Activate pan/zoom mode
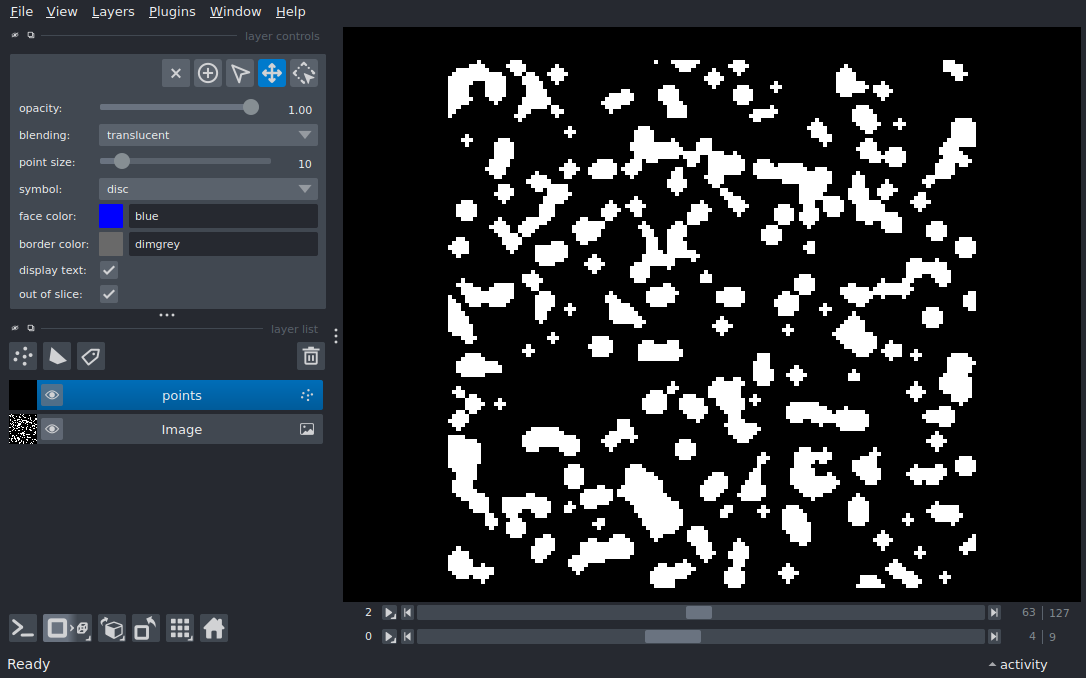Viewport: 1086px width, 678px height. pyautogui.click(x=272, y=73)
